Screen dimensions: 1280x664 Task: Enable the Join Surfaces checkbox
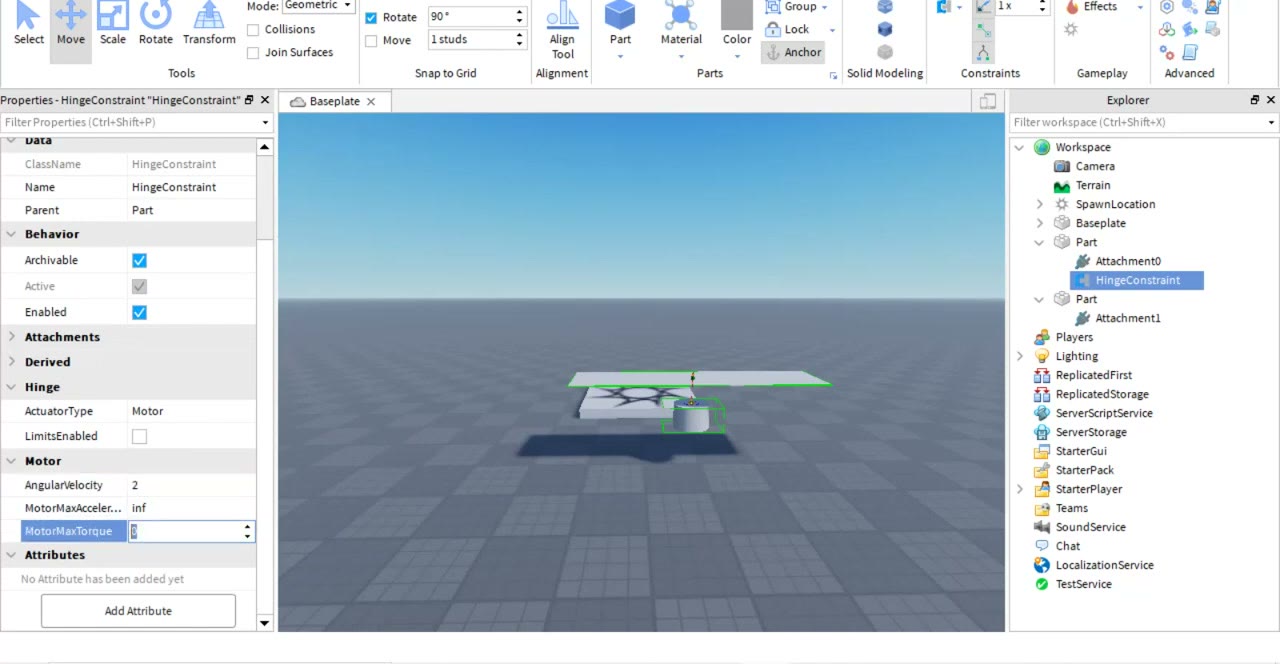click(x=253, y=53)
